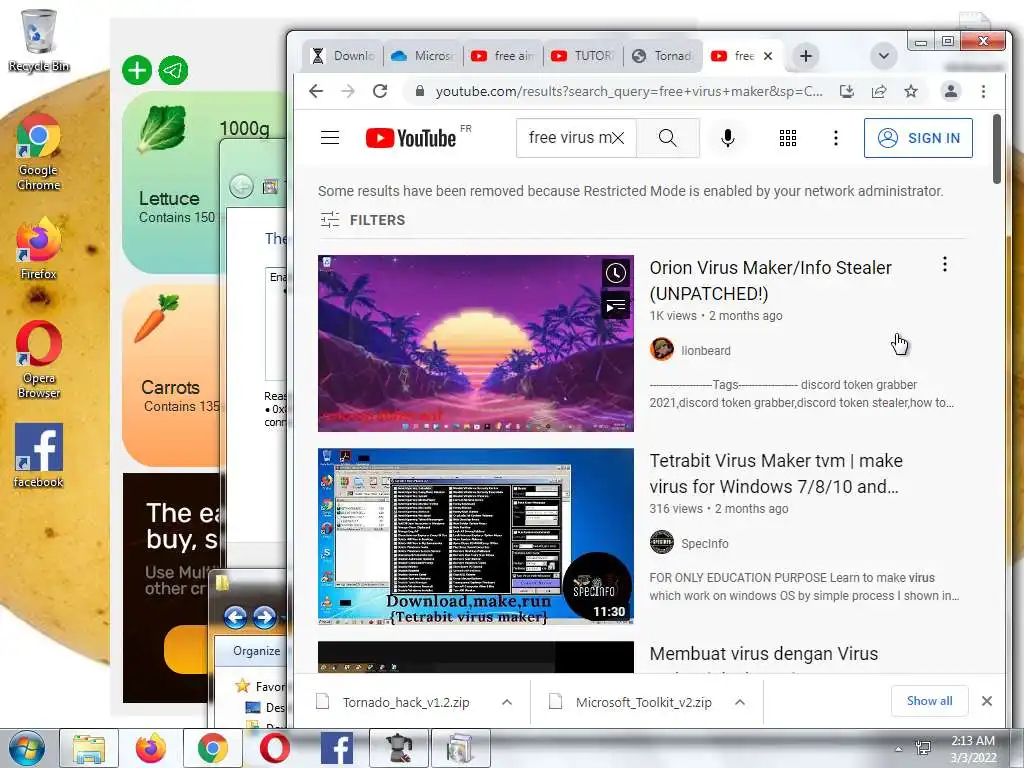
Task: Switch to the Tornad tab
Action: (x=662, y=56)
